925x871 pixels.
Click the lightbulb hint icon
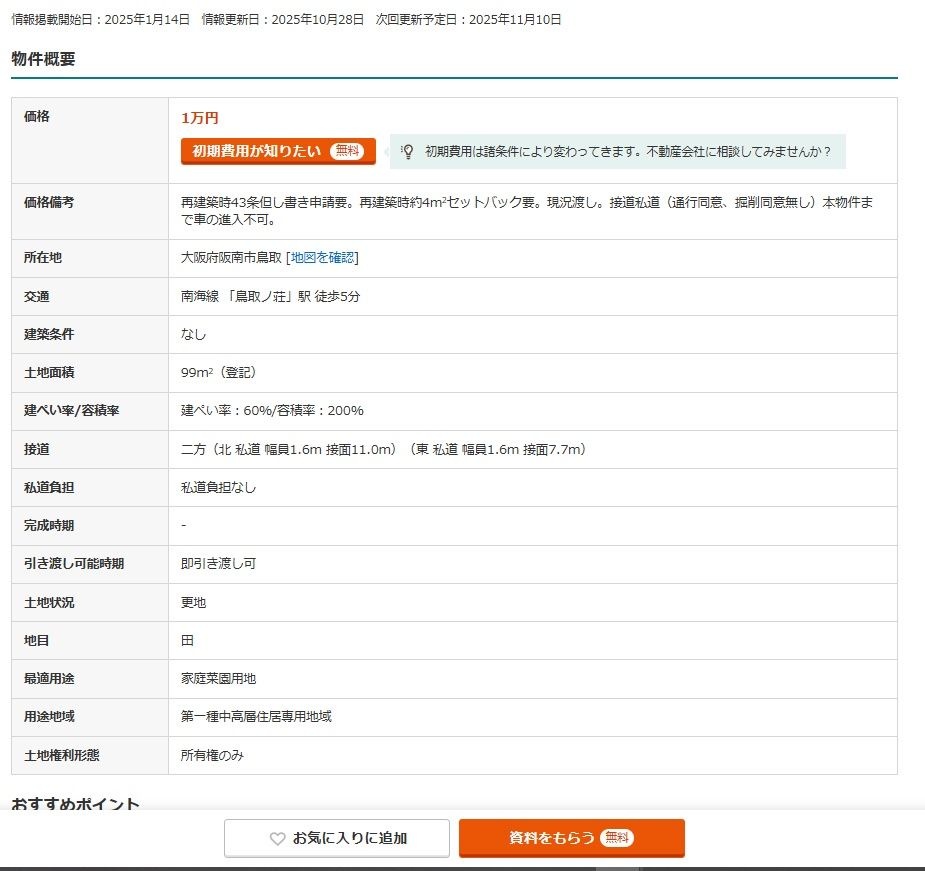pyautogui.click(x=407, y=151)
